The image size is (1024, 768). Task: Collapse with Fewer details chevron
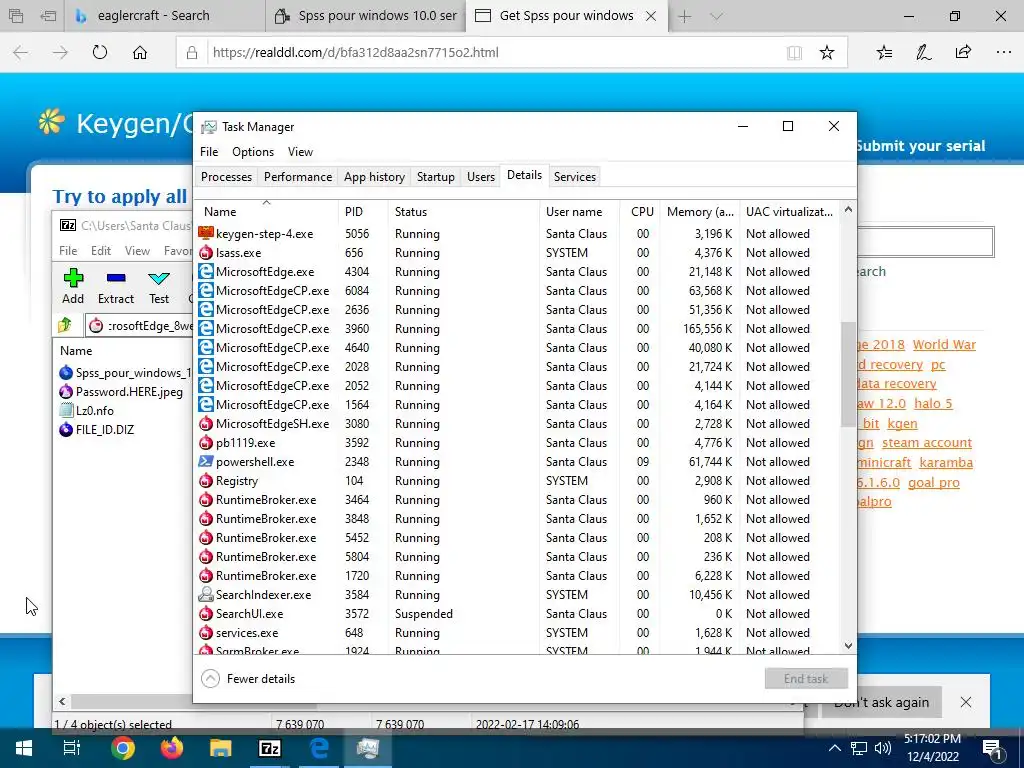tap(210, 679)
